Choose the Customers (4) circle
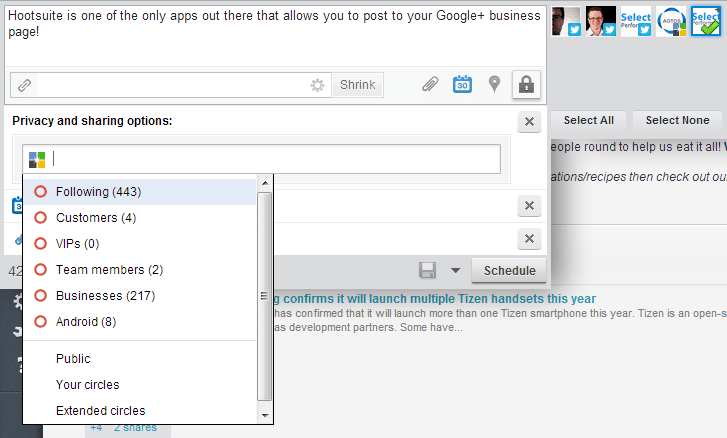The image size is (727, 438). (140, 218)
